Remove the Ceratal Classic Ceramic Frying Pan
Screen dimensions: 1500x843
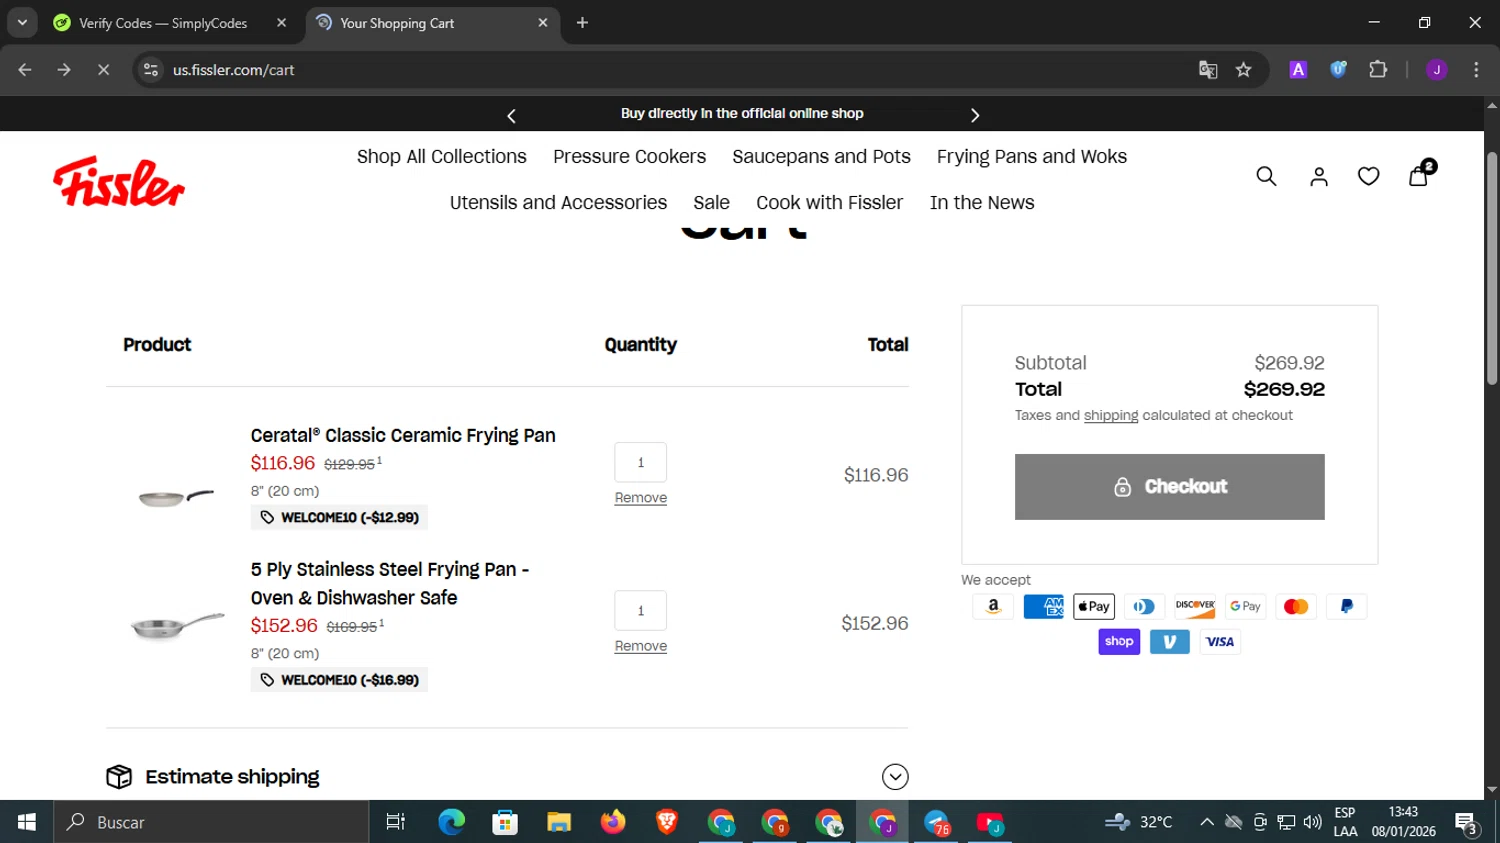pyautogui.click(x=640, y=498)
